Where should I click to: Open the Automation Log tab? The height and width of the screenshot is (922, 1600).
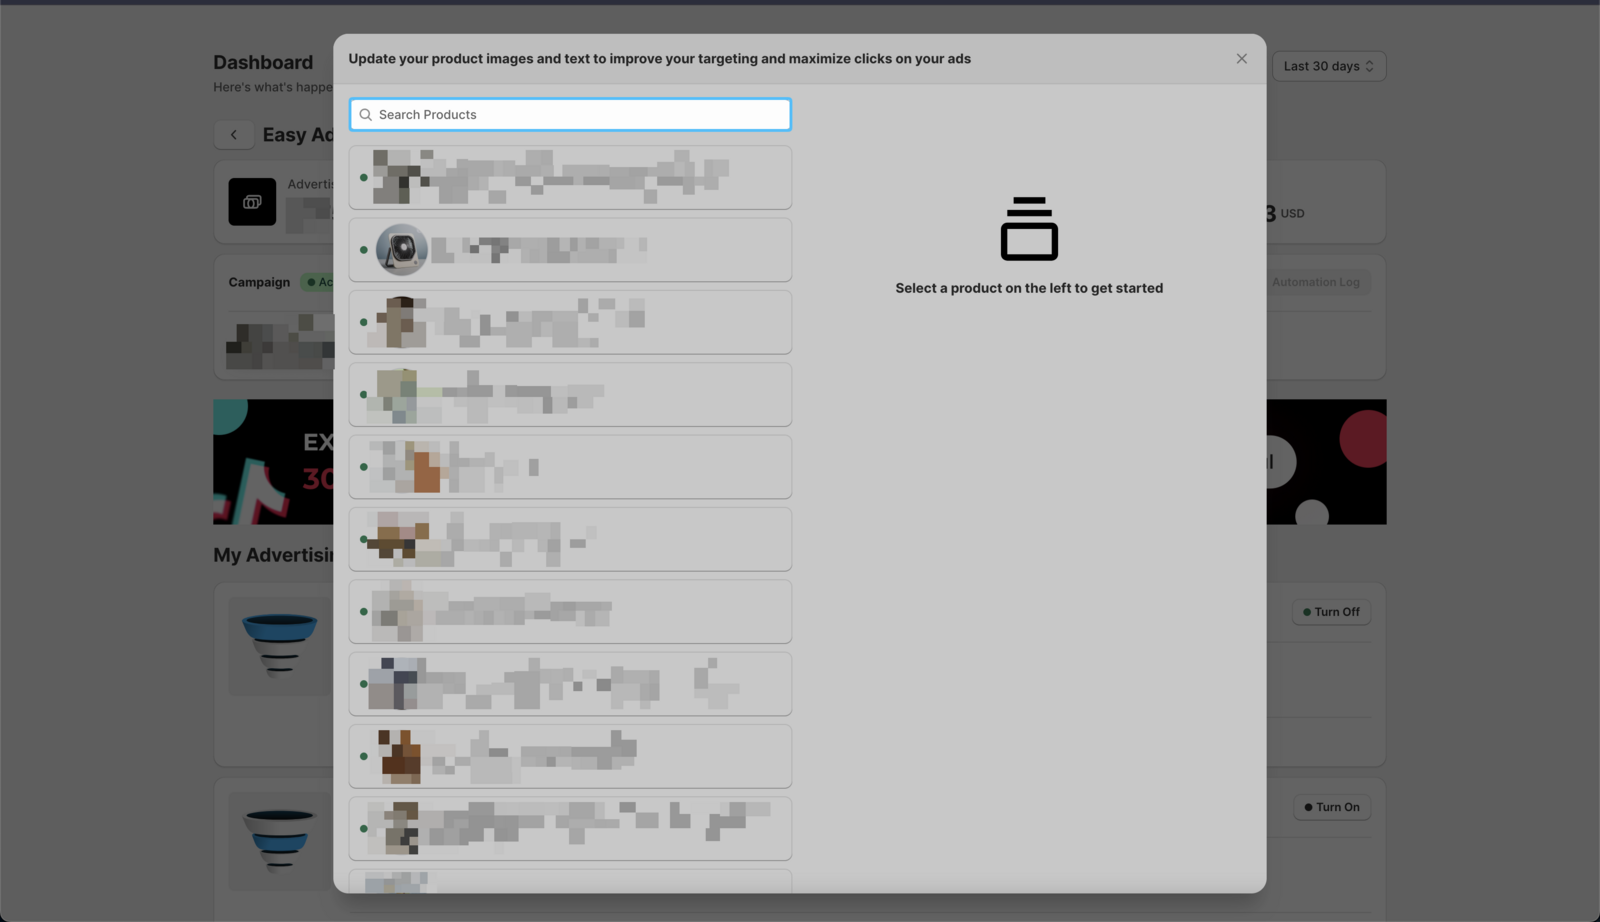pos(1315,282)
